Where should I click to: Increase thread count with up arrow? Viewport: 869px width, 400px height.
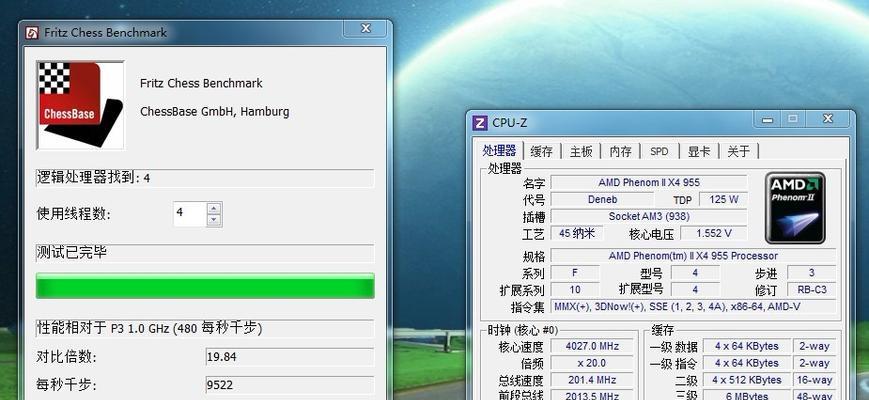pyautogui.click(x=214, y=209)
